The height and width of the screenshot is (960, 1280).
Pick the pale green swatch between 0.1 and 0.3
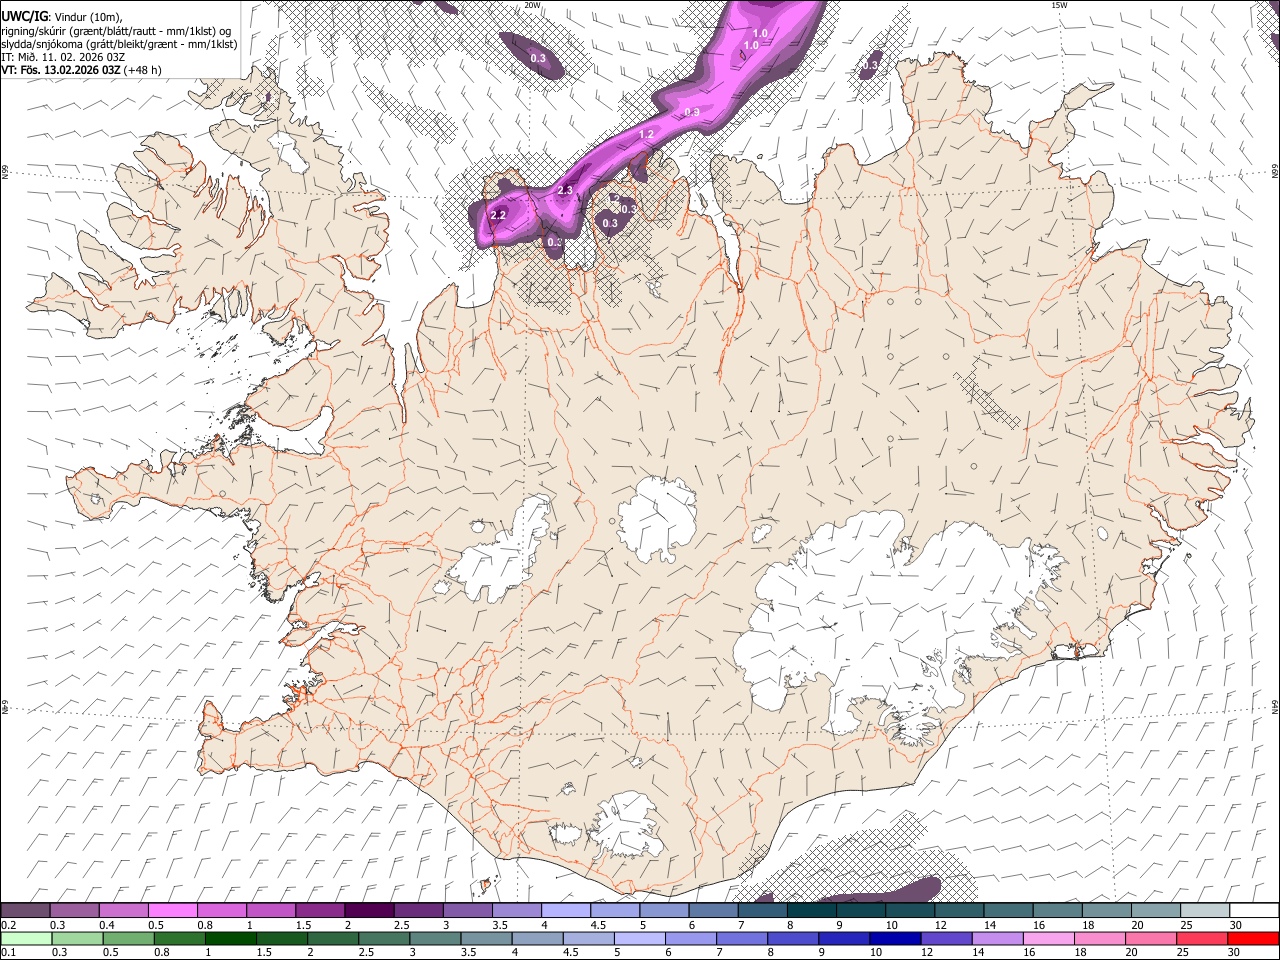[27, 938]
